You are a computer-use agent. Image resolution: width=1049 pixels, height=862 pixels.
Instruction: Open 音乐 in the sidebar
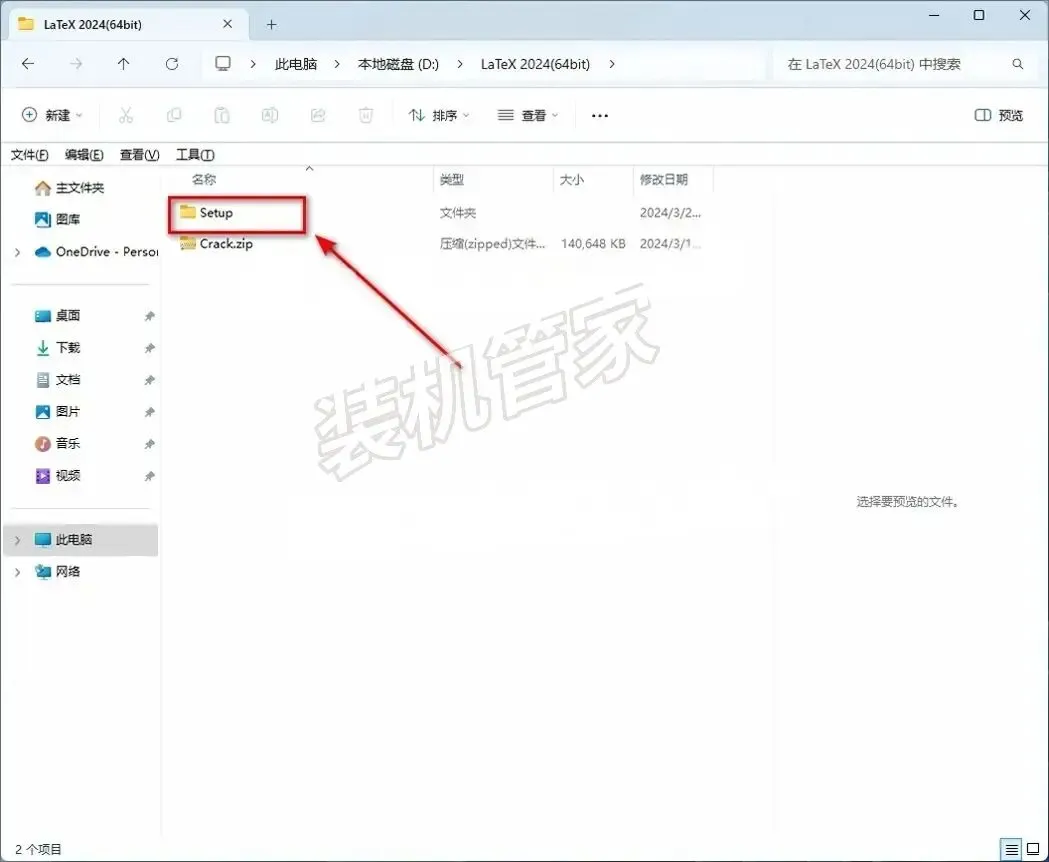coord(58,443)
